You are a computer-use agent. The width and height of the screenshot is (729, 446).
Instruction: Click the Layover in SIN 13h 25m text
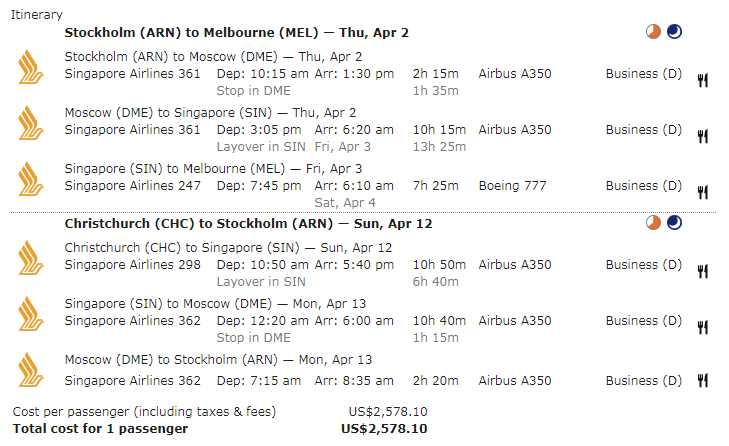[341, 147]
